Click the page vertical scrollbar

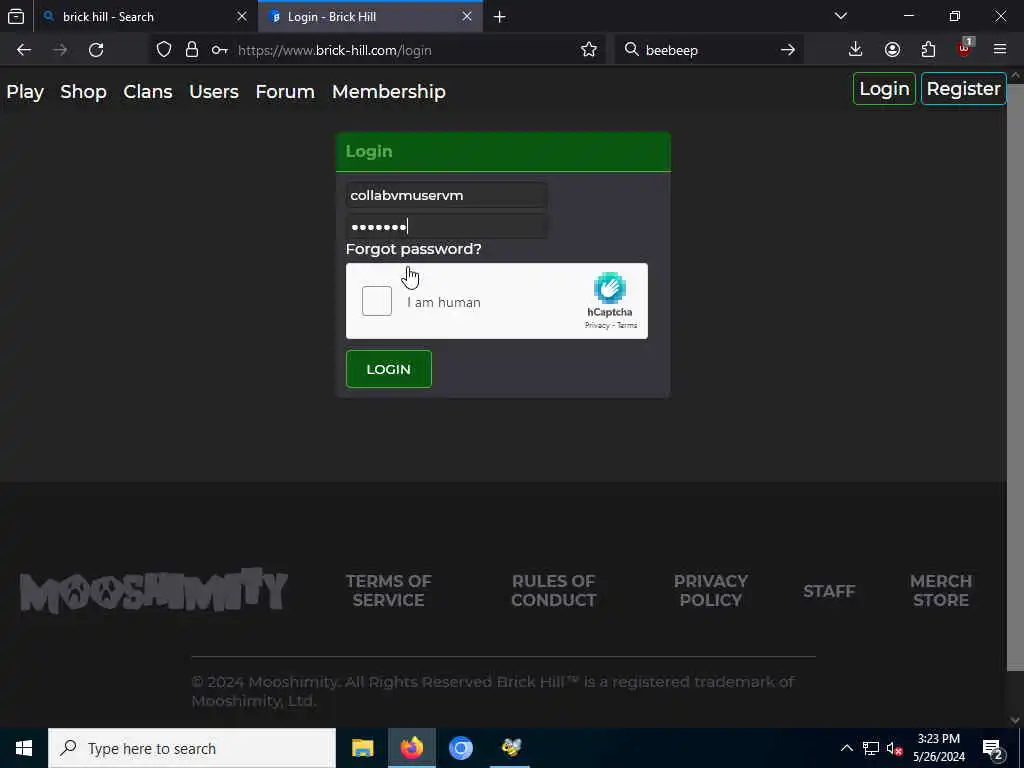[1015, 376]
